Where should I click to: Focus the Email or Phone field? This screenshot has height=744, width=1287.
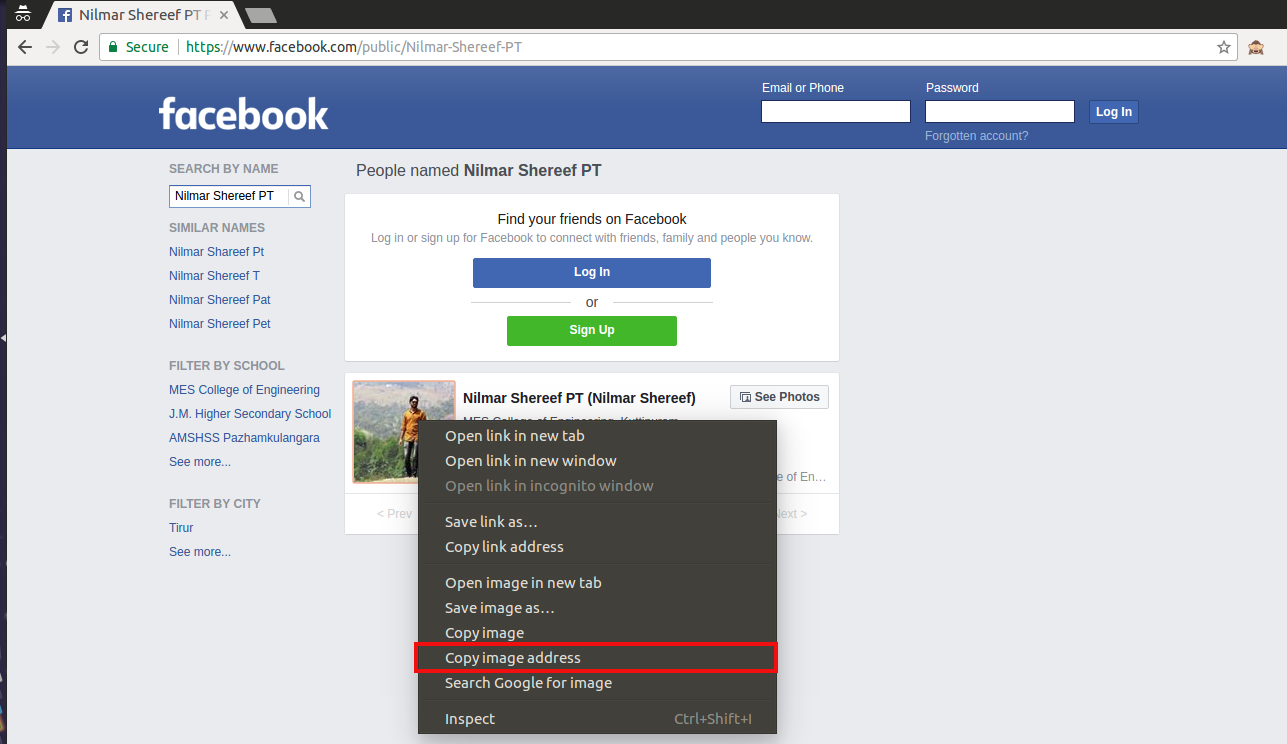[836, 112]
